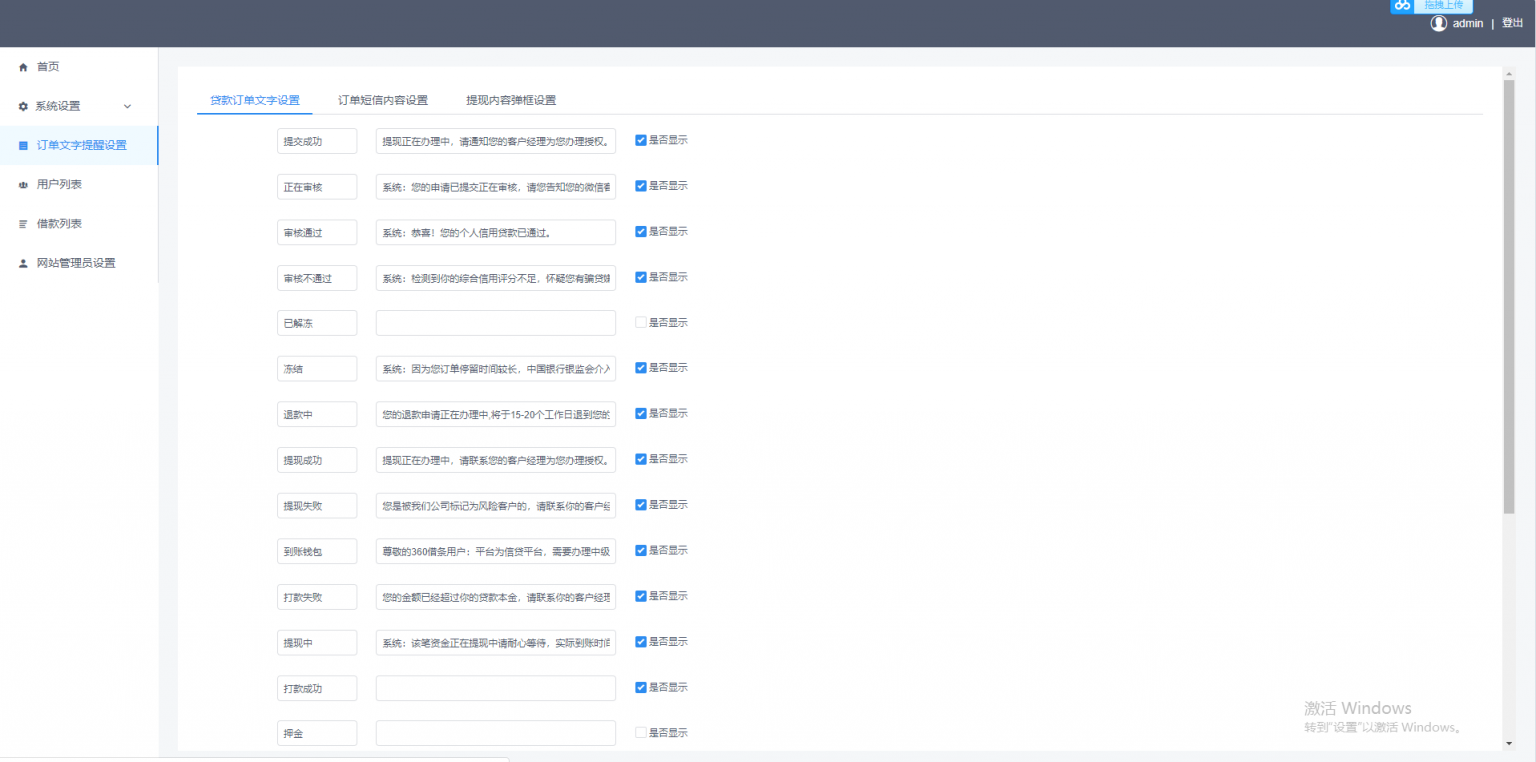The image size is (1536, 762).
Task: Click the 首页 home icon in sidebar
Action: pyautogui.click(x=22, y=66)
